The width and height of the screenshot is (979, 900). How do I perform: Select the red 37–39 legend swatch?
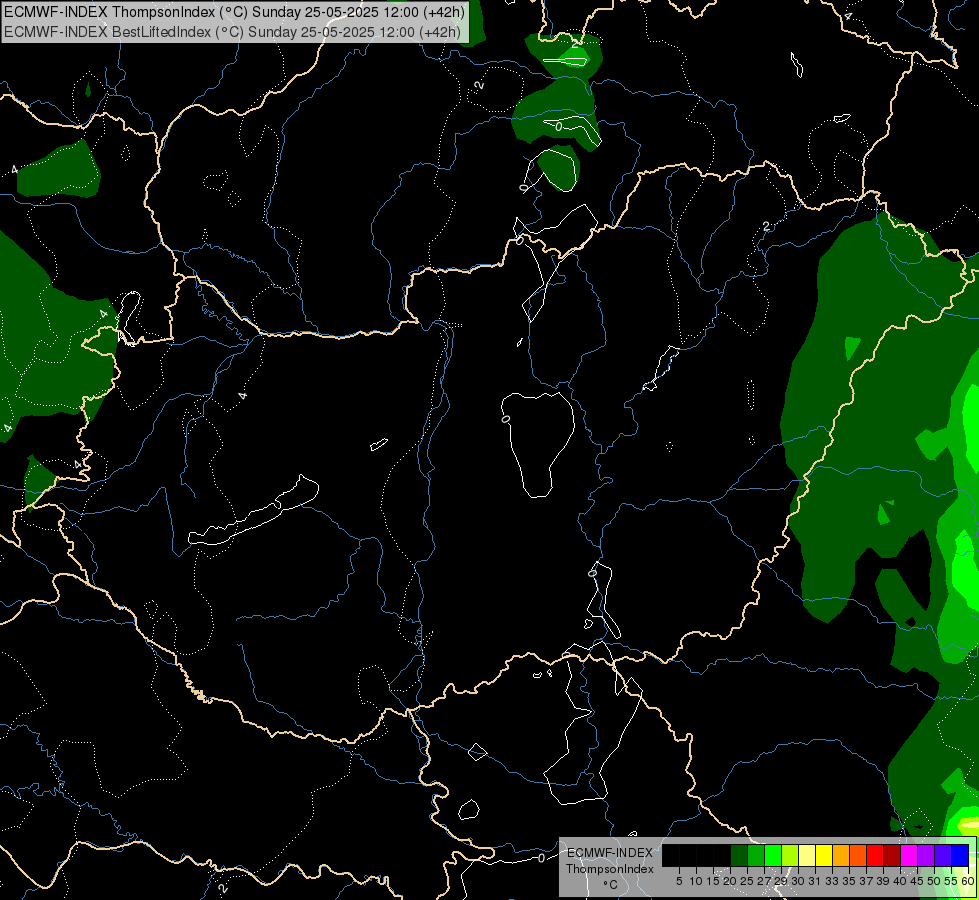point(875,855)
